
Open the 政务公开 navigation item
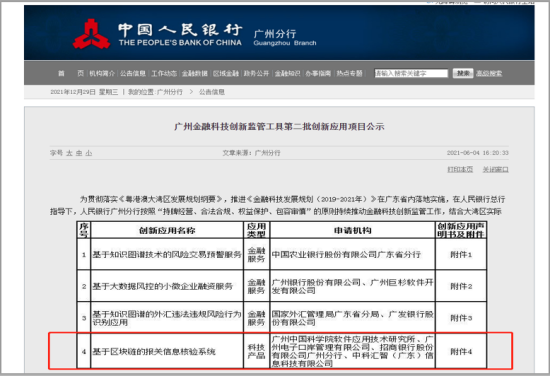(x=256, y=73)
